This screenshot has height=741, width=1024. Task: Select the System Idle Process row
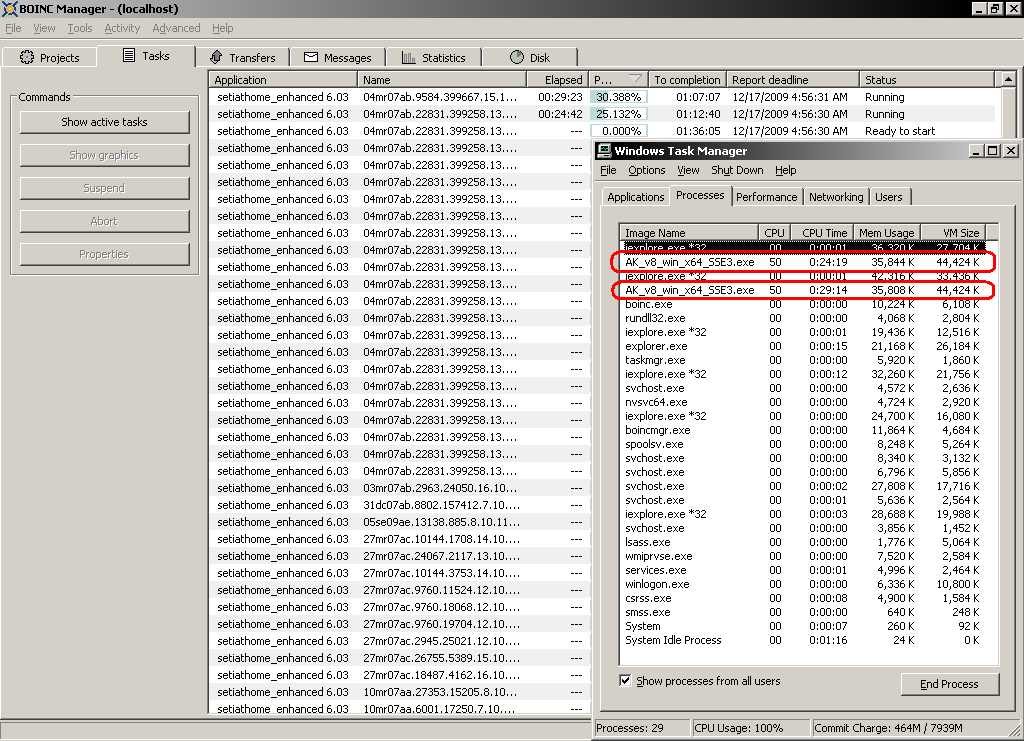pos(802,640)
